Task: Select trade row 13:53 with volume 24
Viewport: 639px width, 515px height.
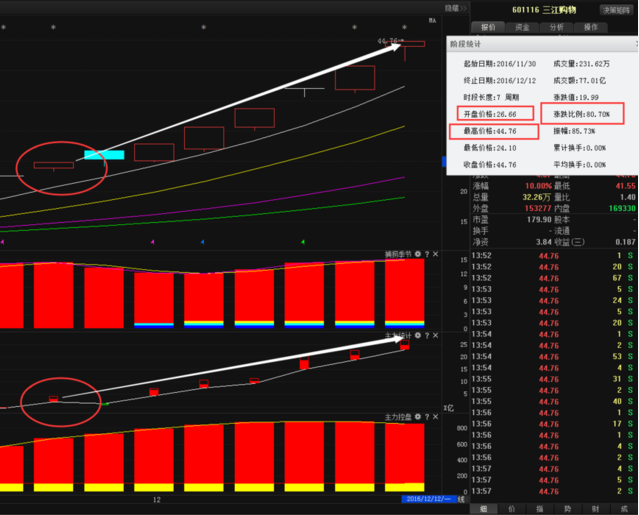Action: pos(553,301)
